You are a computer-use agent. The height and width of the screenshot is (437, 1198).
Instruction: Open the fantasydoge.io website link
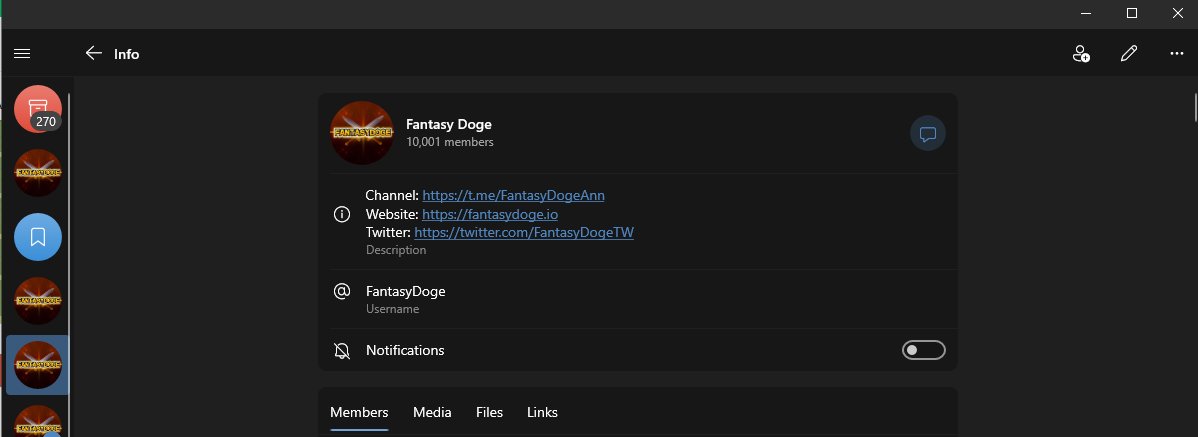coord(490,215)
